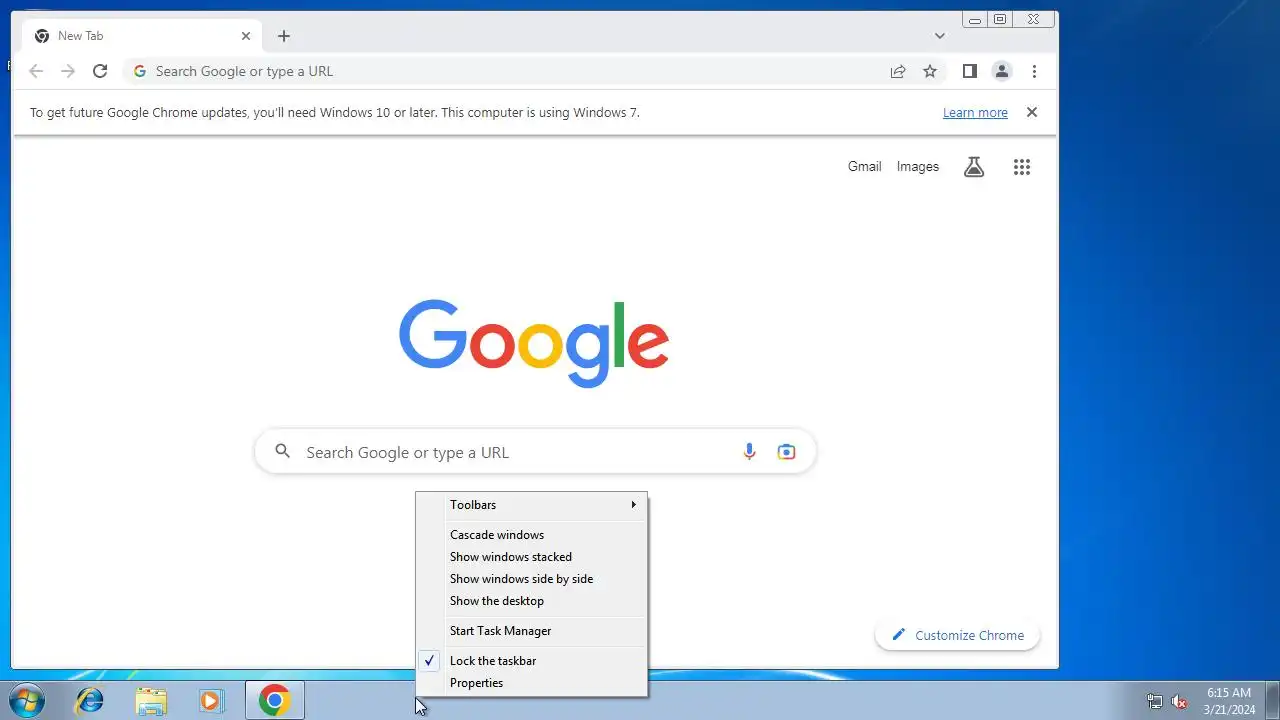Open the taskbar clock and date

click(1229, 701)
